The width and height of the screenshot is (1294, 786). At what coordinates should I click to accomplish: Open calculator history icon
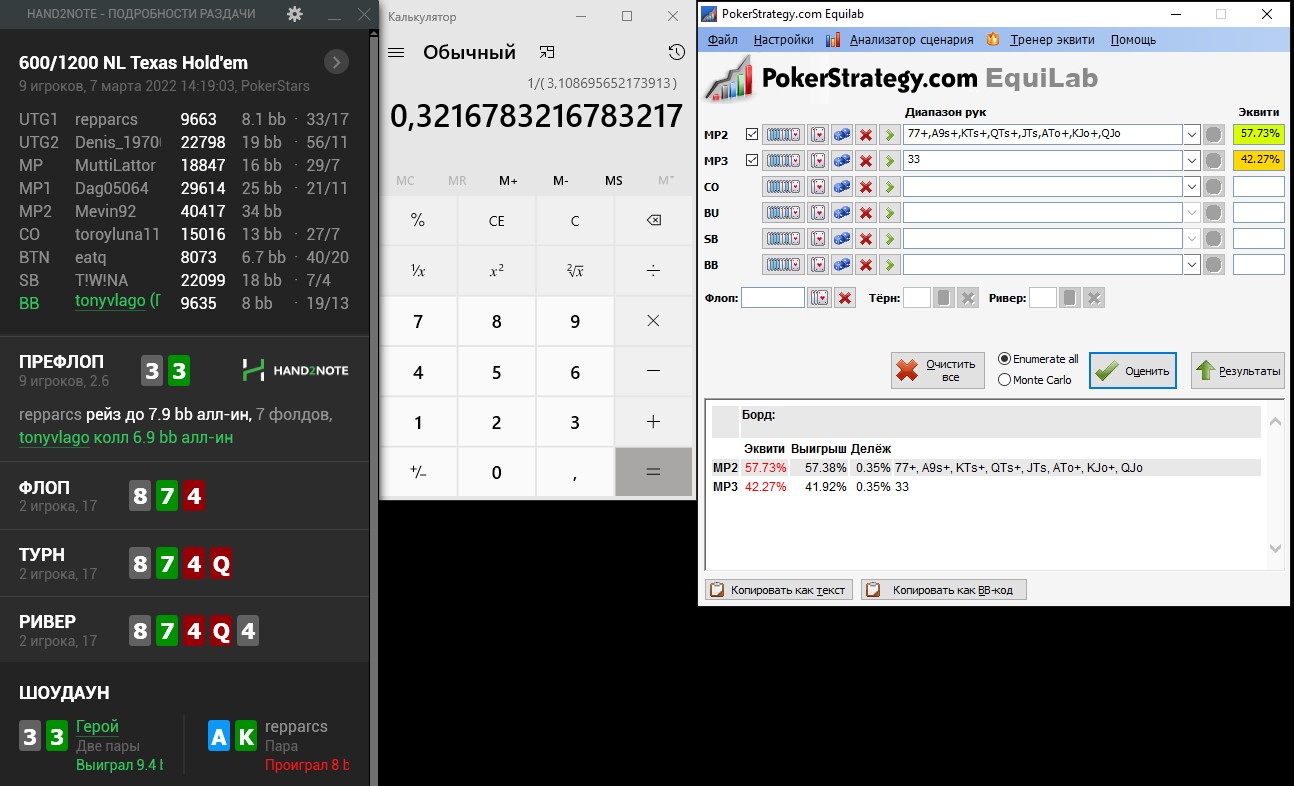pyautogui.click(x=676, y=53)
